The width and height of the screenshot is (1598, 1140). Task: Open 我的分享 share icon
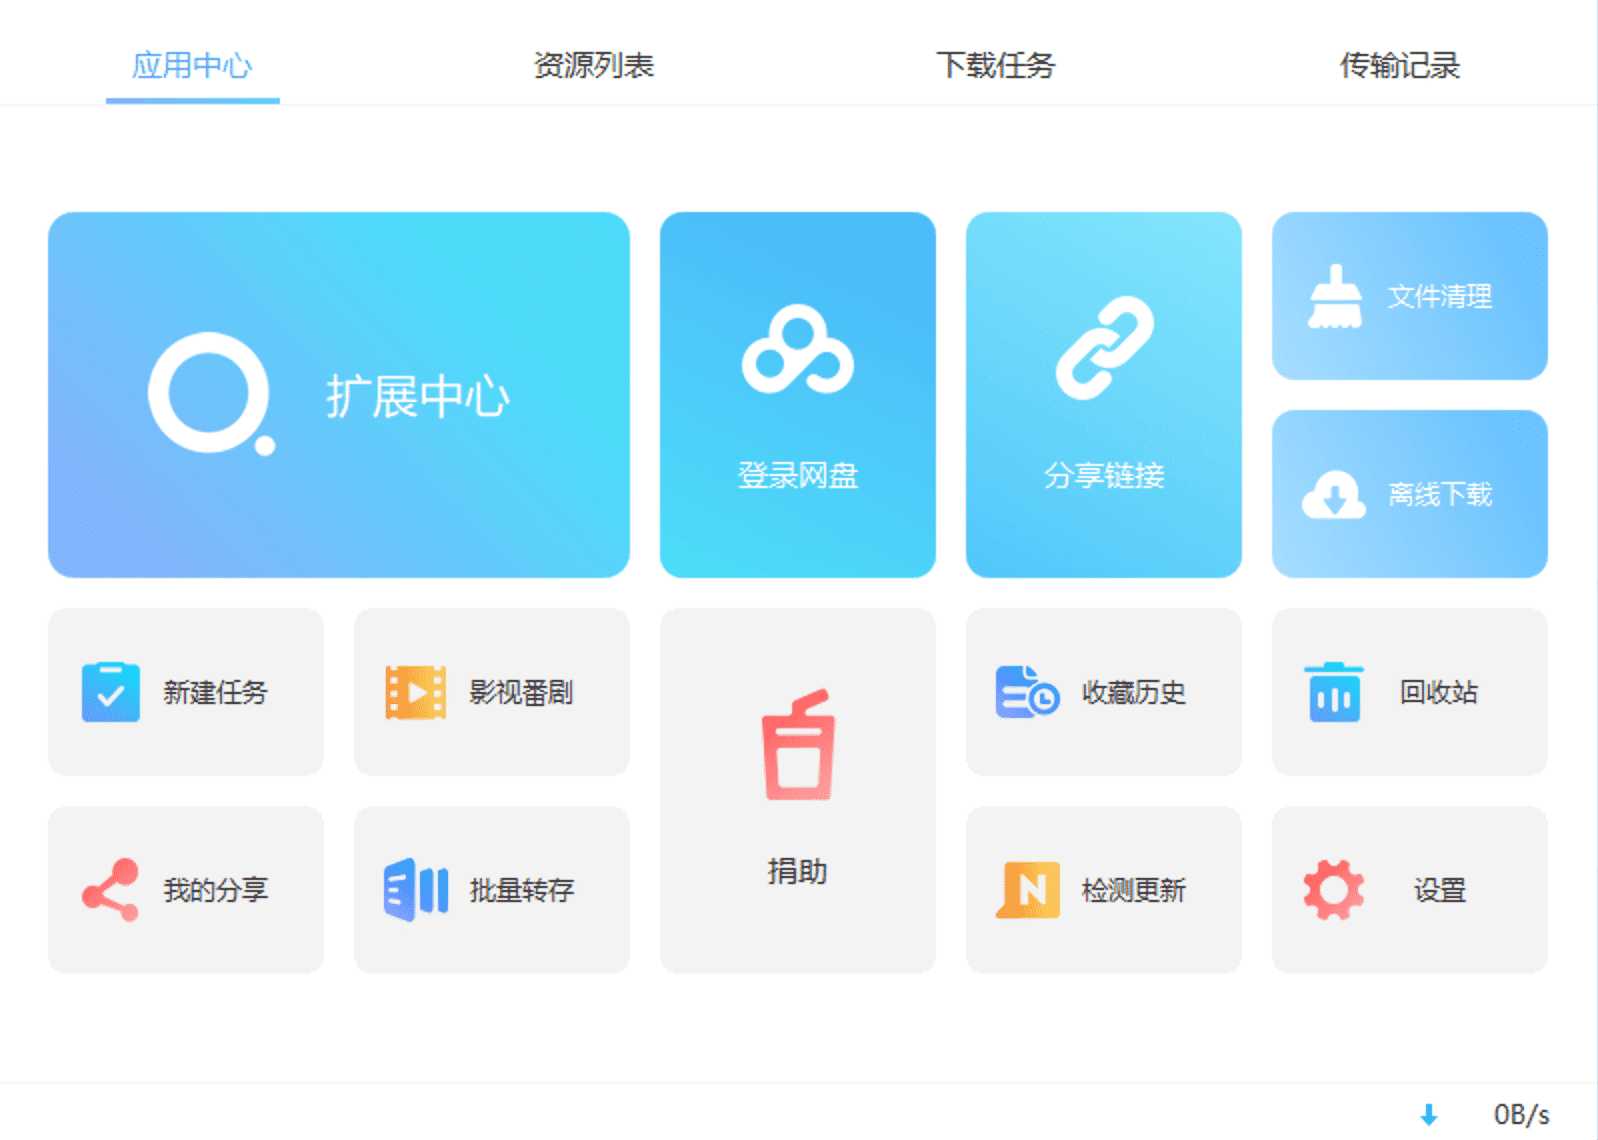[x=111, y=890]
